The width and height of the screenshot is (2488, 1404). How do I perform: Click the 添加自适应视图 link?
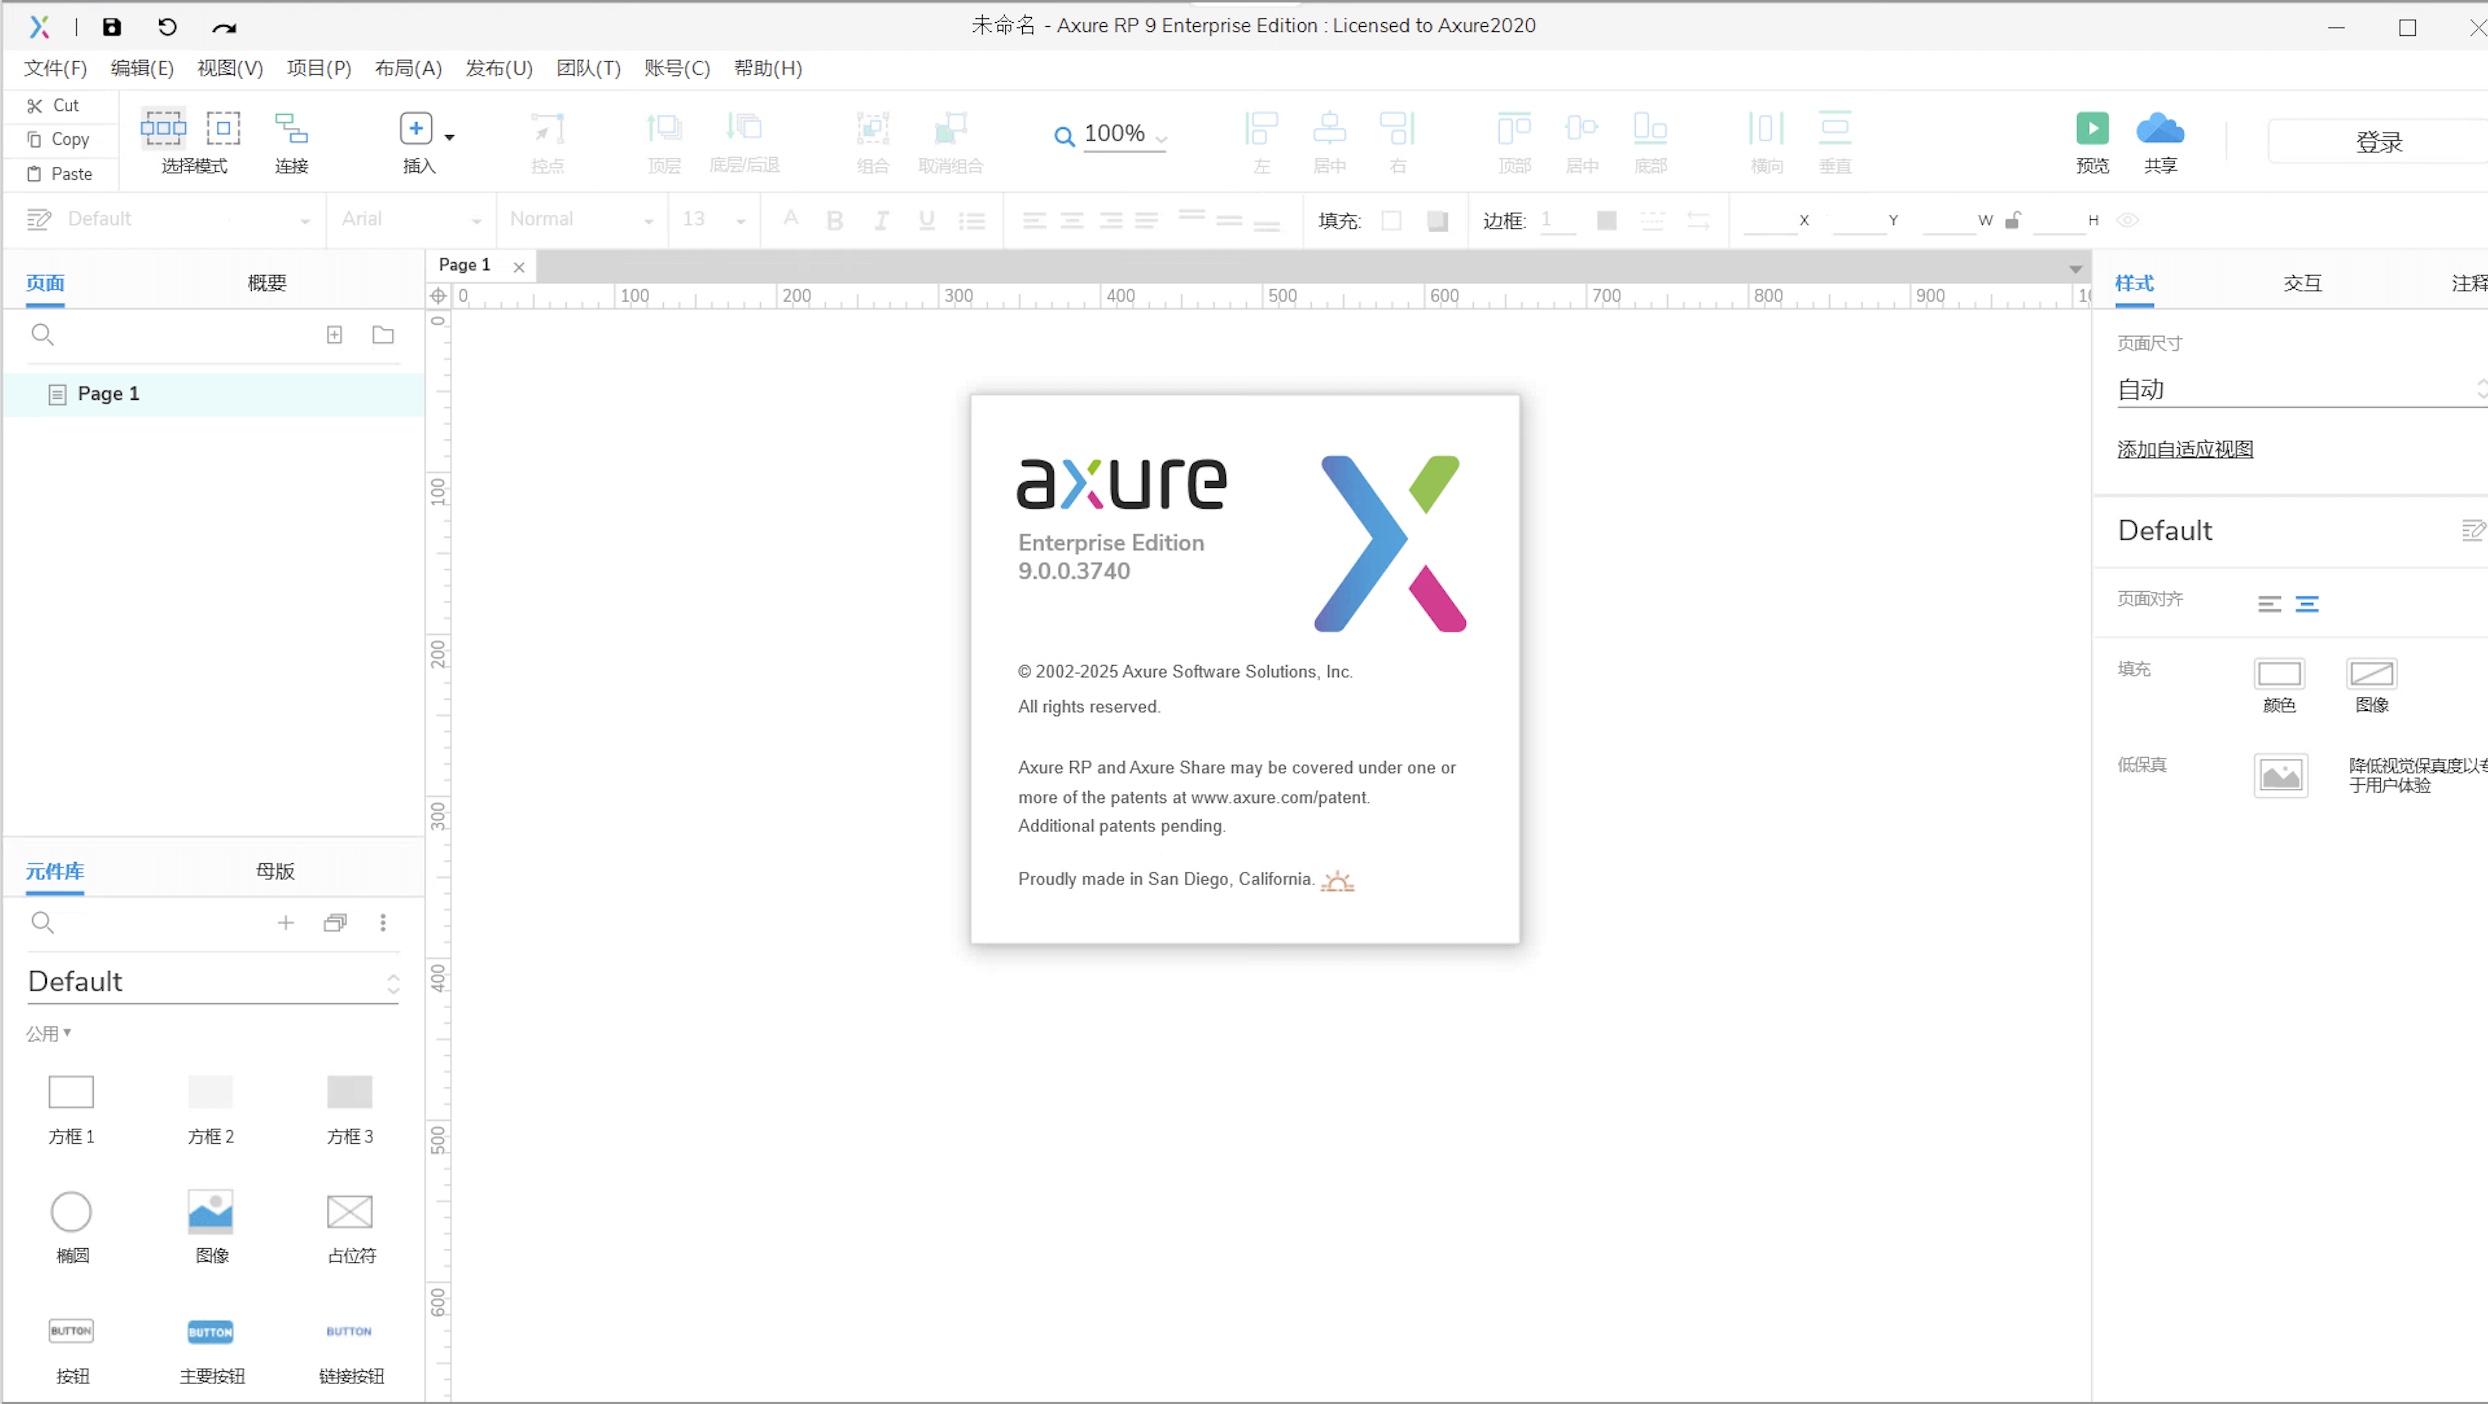coord(2184,449)
